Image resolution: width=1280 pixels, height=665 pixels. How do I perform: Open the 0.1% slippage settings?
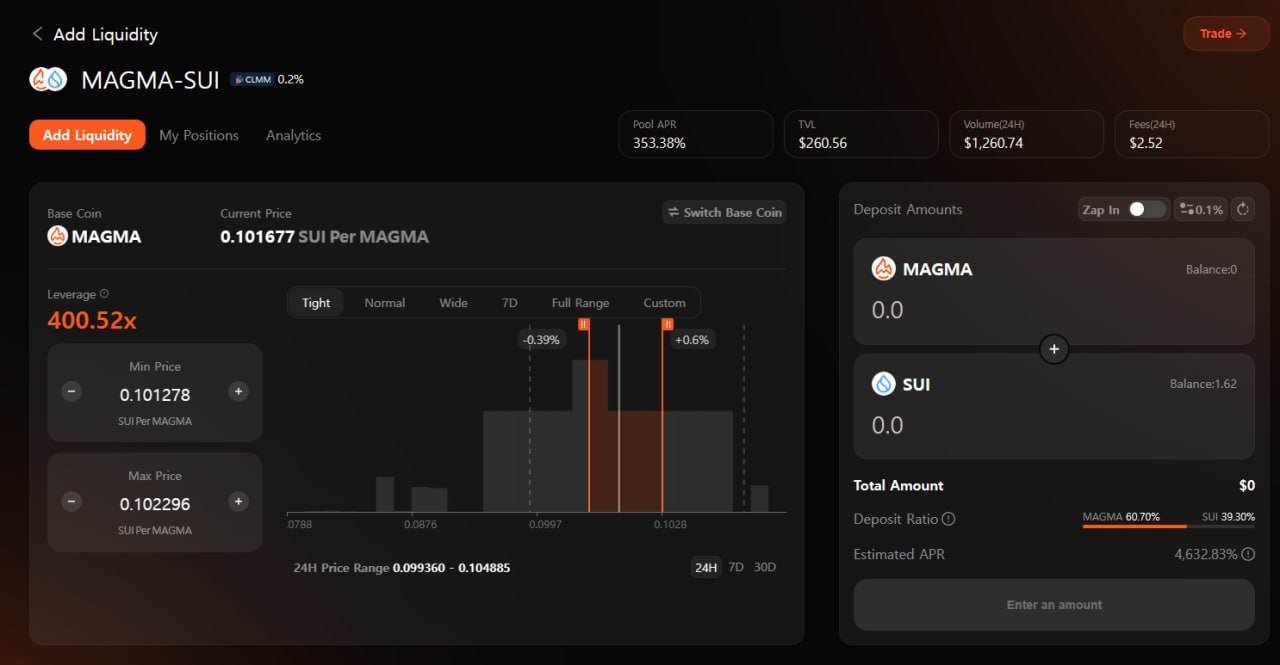[1201, 209]
